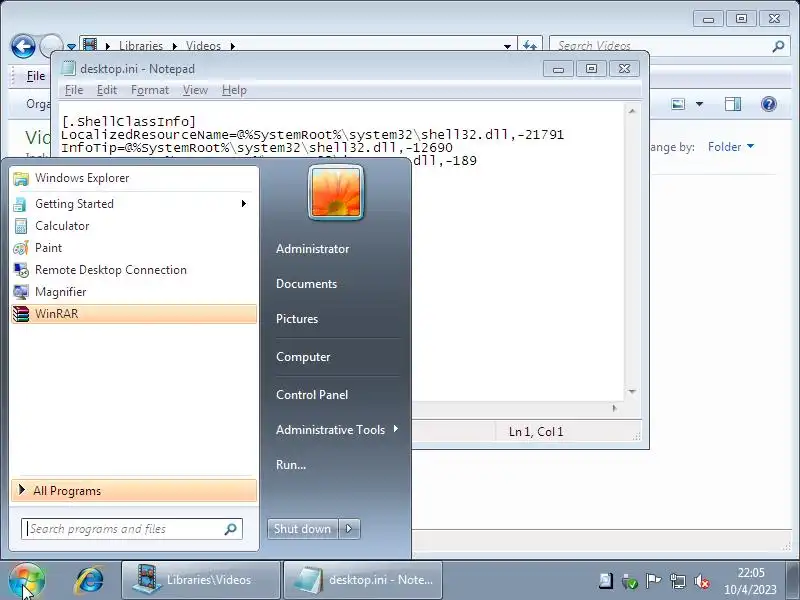The image size is (800, 600).
Task: Switch to Libraries\Videos taskbar button
Action: 201,580
